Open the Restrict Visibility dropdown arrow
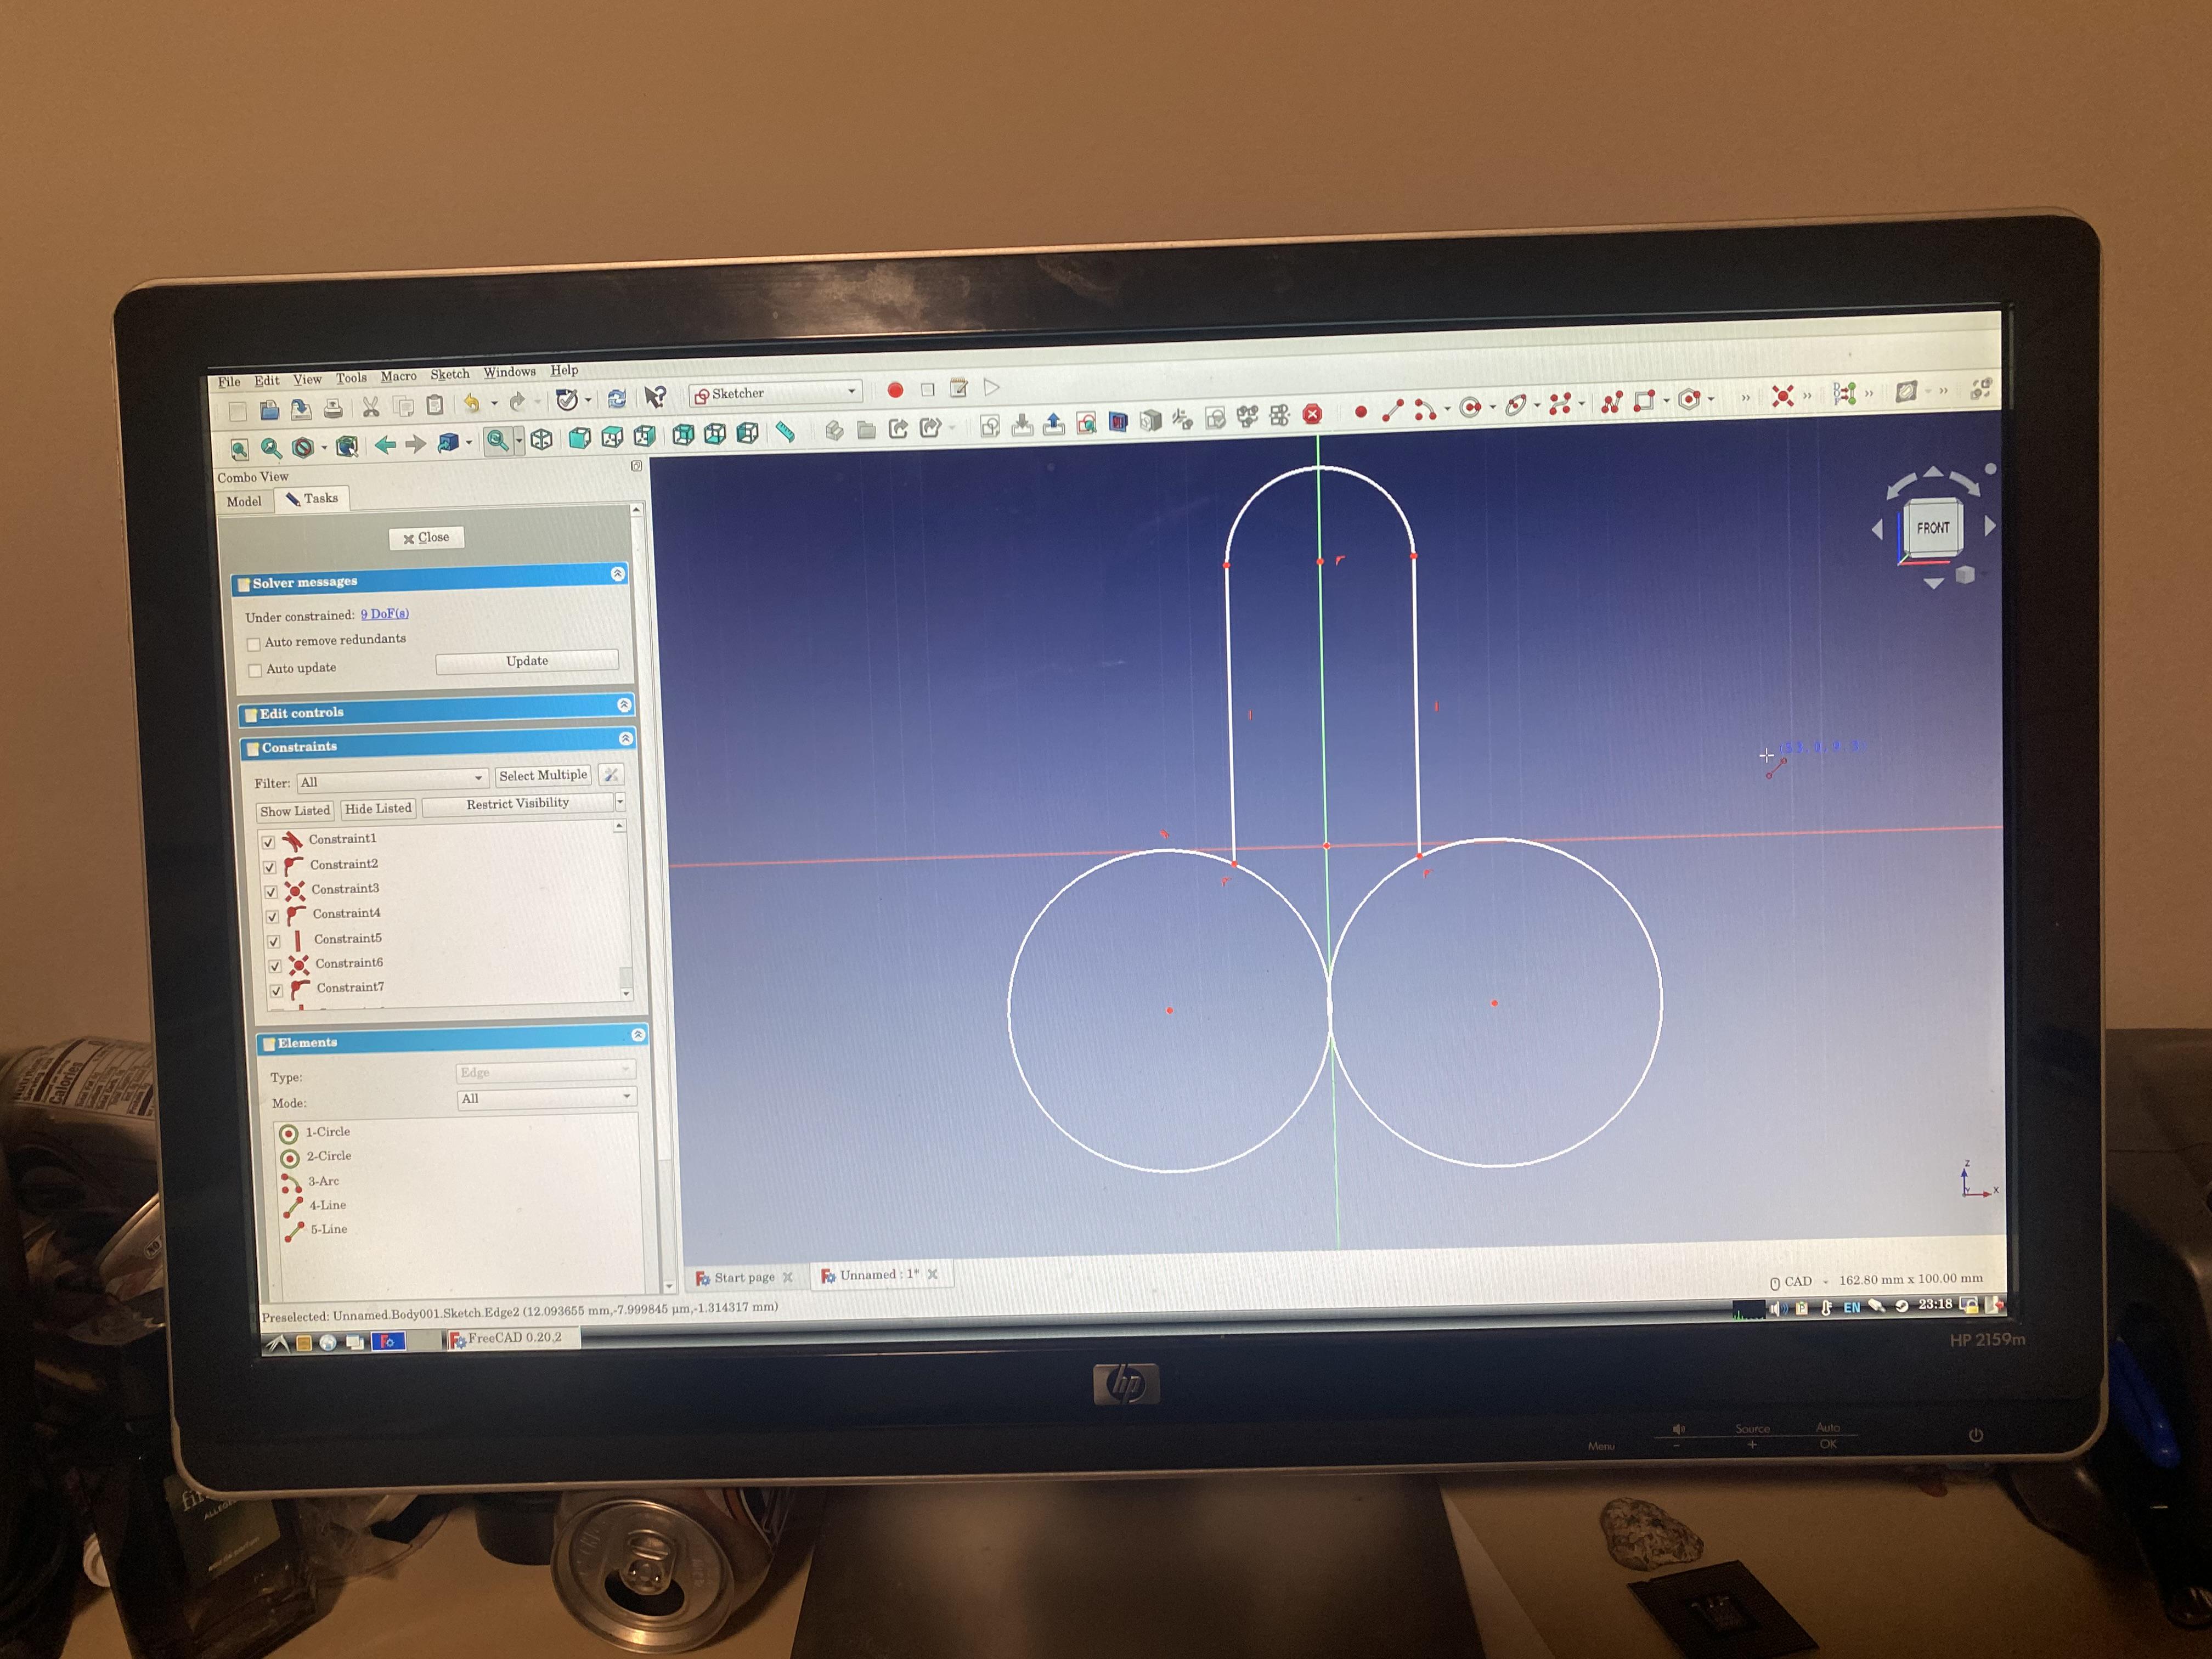The image size is (2212, 1659). click(x=620, y=802)
